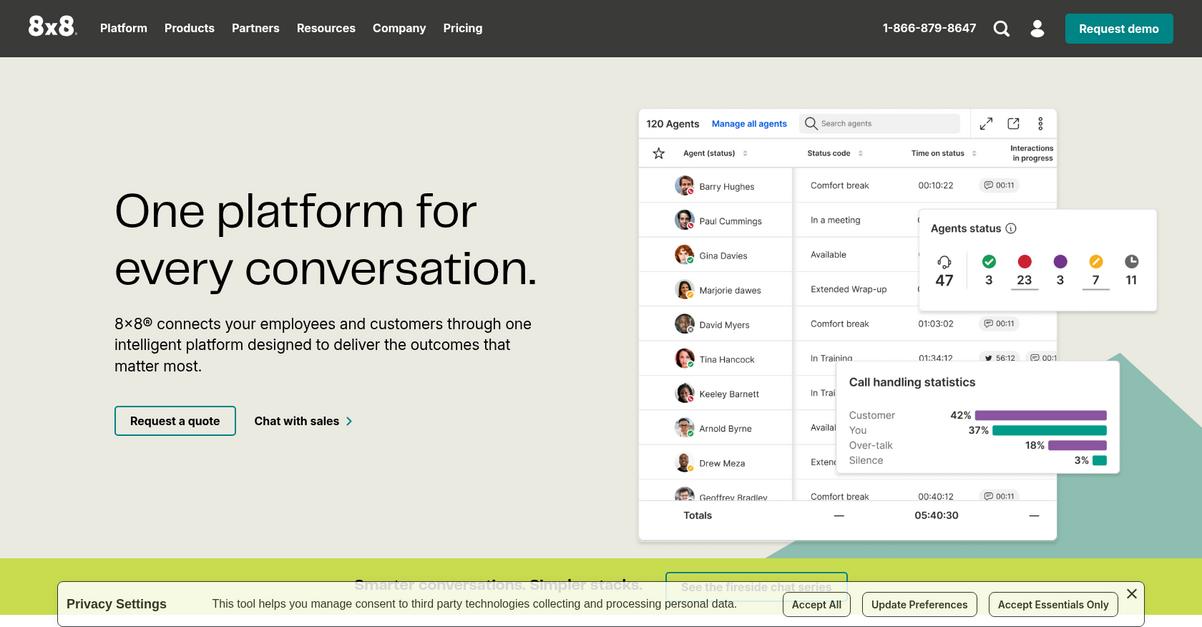1202x627 pixels.
Task: Click the chat 00:11 badge in David Myers row
Action: (999, 324)
